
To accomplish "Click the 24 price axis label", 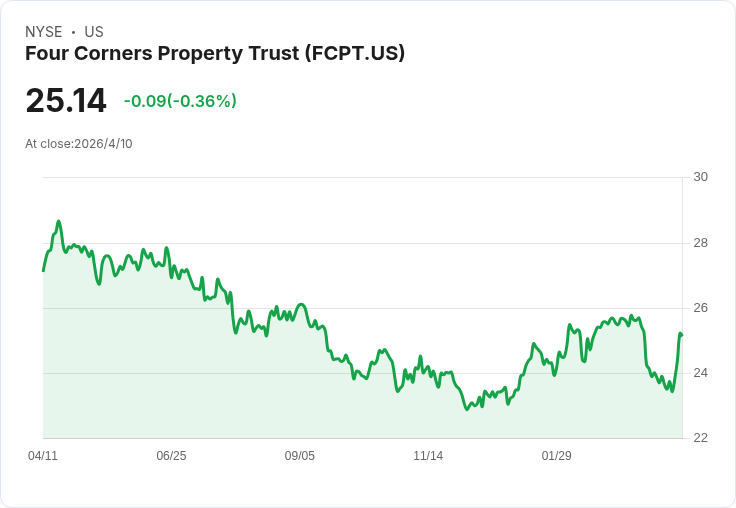I will pyautogui.click(x=701, y=373).
